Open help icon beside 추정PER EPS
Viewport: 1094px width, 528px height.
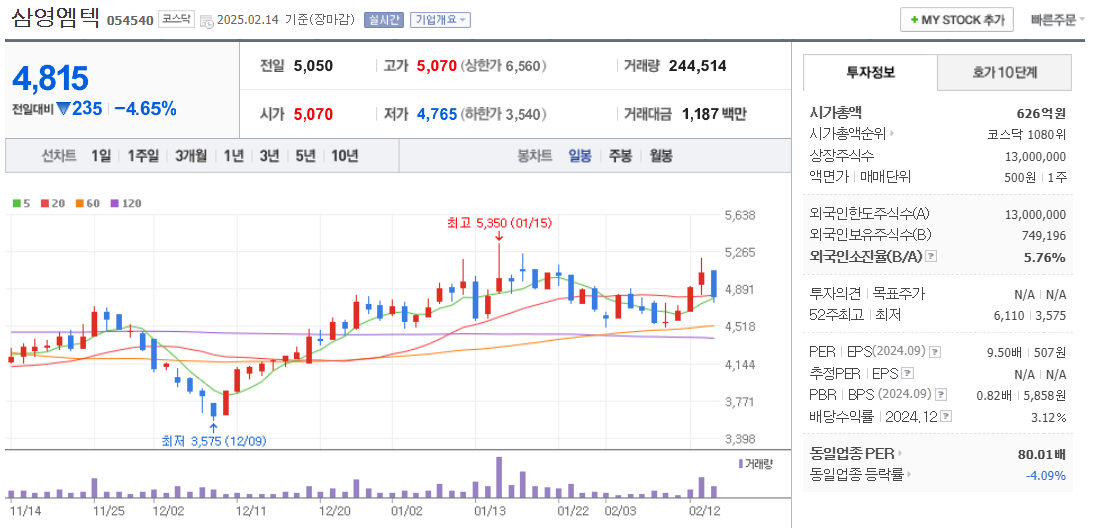908,373
